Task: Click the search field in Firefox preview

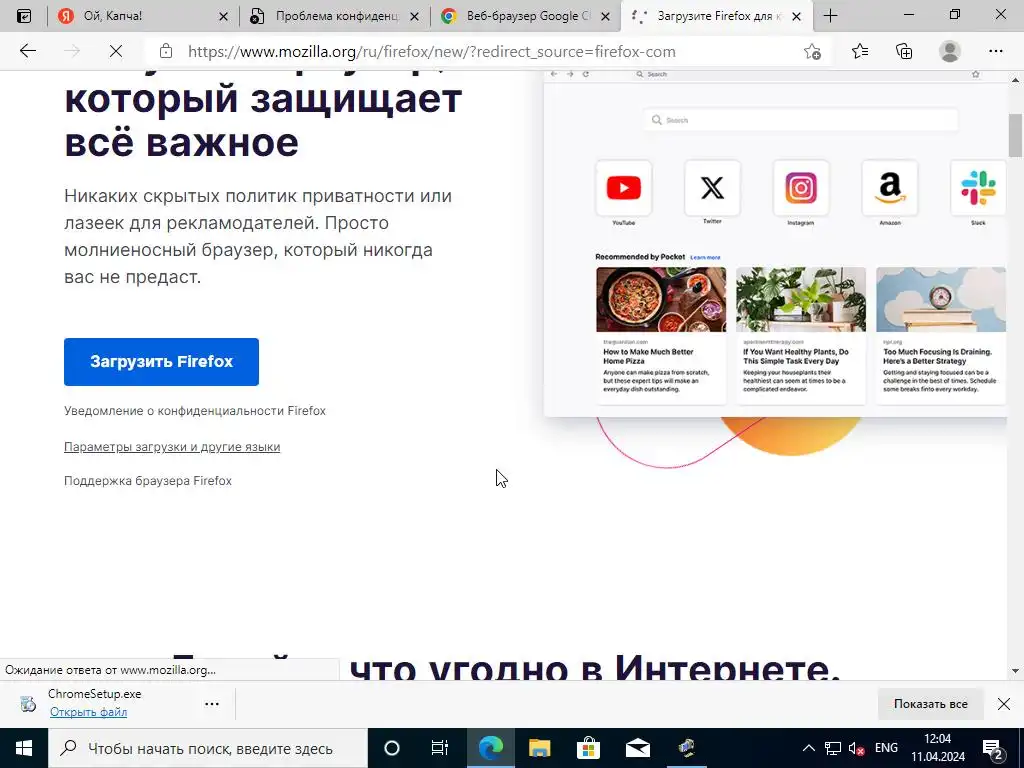Action: pos(801,120)
